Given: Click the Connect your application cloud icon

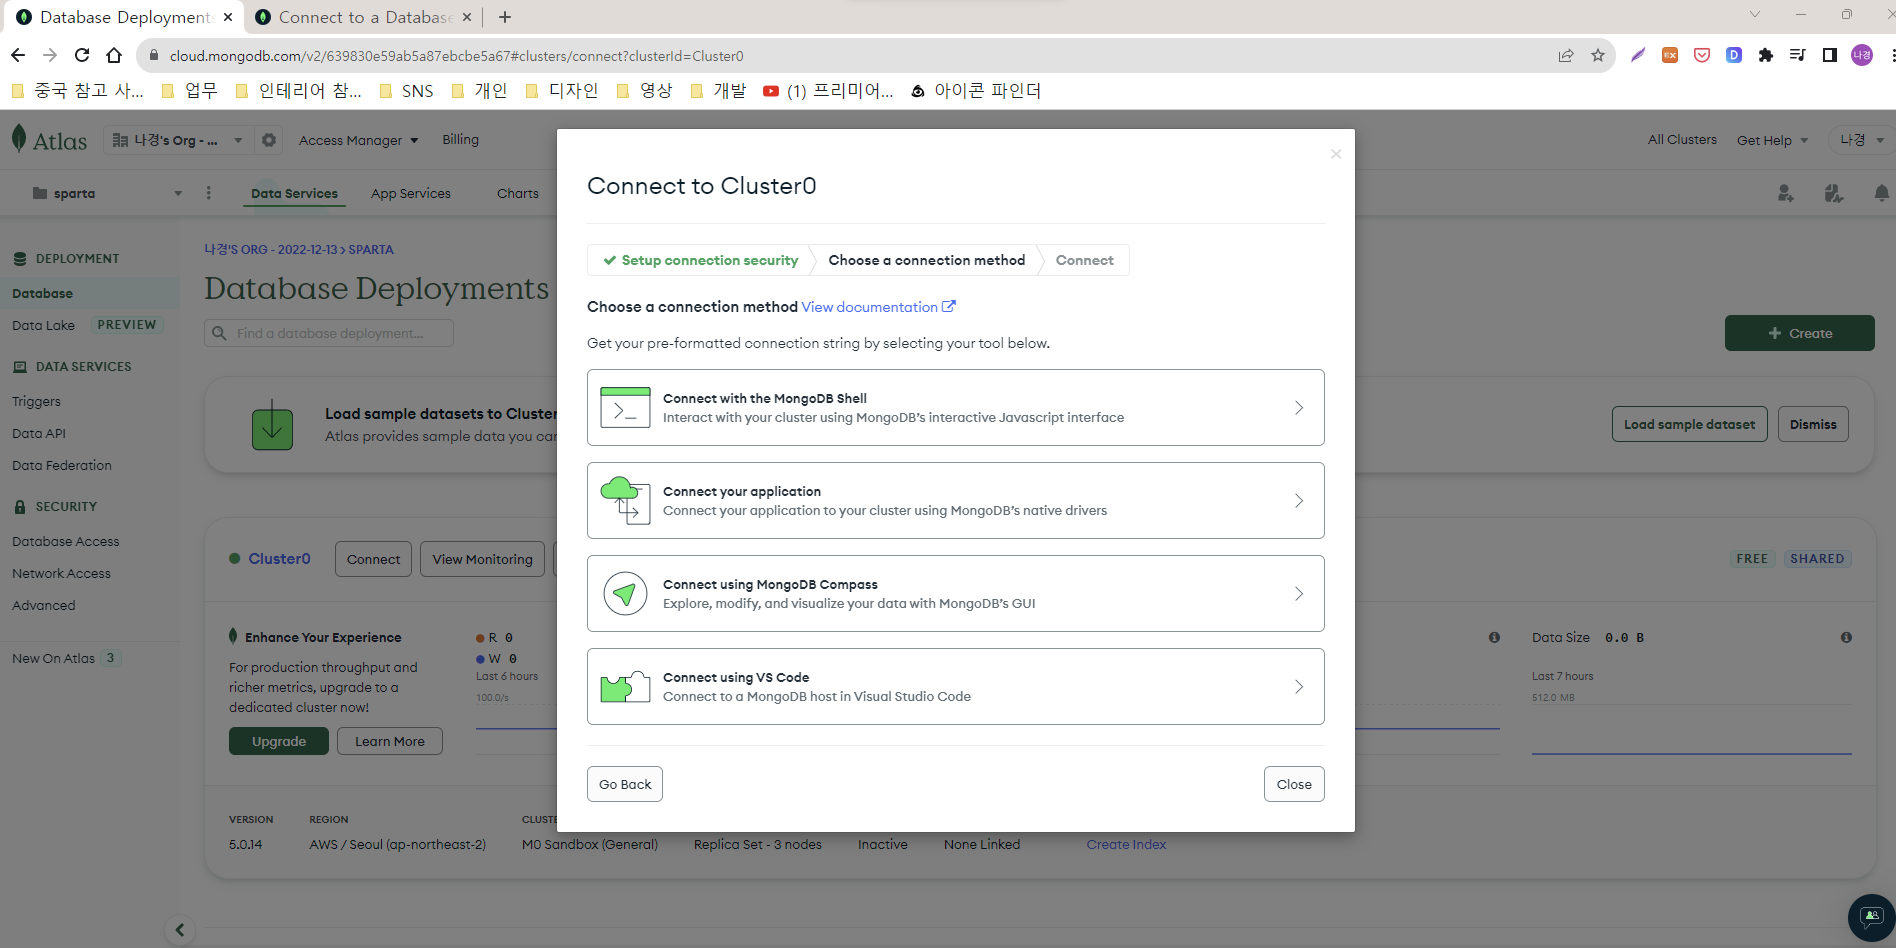Looking at the screenshot, I should click(x=625, y=500).
